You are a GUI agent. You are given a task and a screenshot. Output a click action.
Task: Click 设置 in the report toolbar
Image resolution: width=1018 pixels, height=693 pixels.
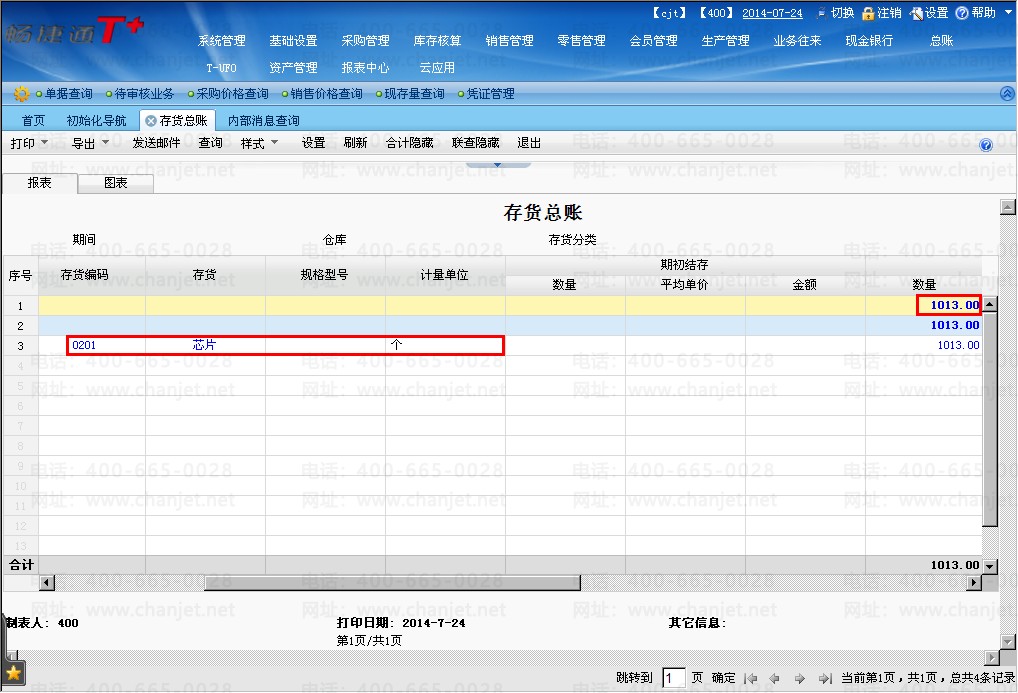point(314,143)
